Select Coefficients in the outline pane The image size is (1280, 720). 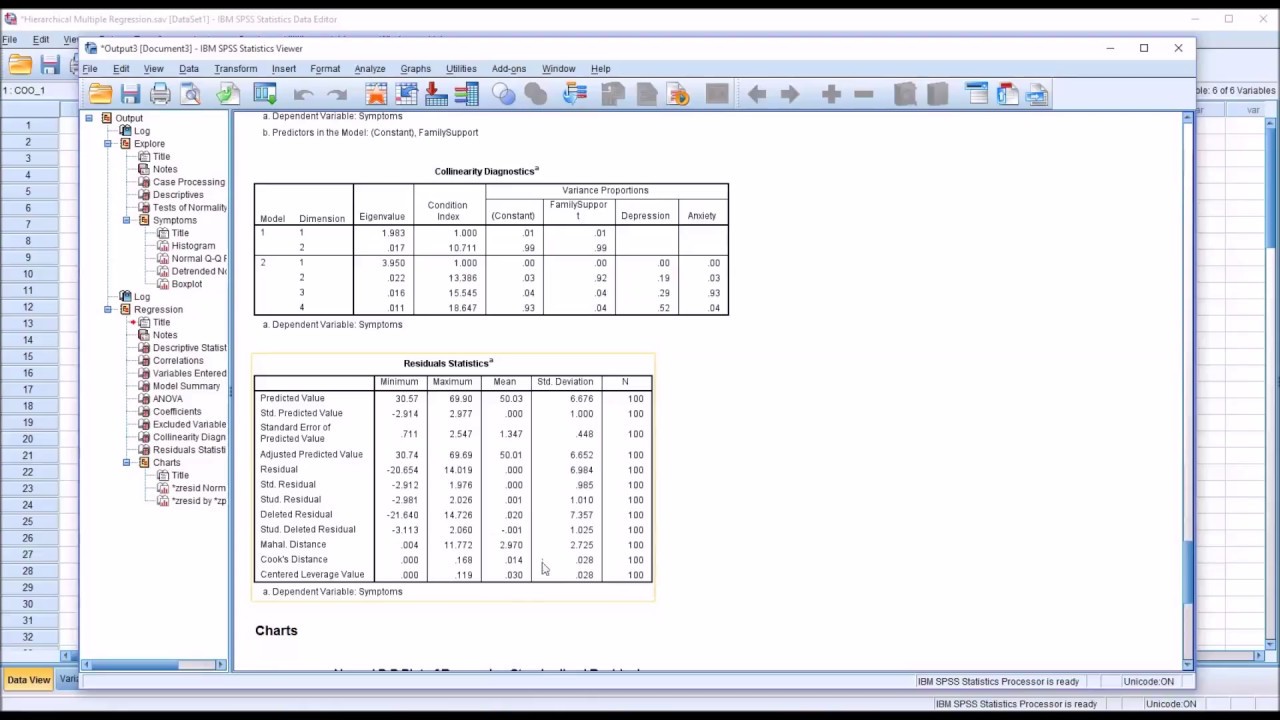coord(177,412)
